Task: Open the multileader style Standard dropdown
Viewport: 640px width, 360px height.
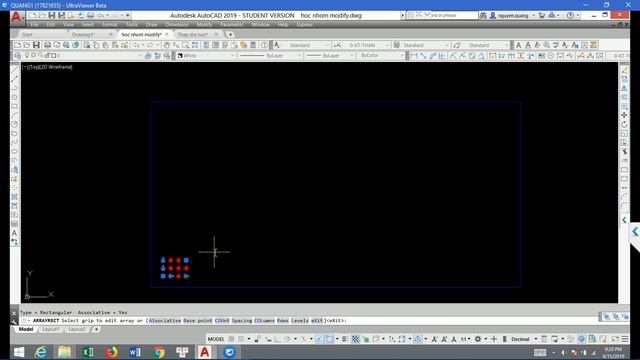Action: pyautogui.click(x=486, y=45)
